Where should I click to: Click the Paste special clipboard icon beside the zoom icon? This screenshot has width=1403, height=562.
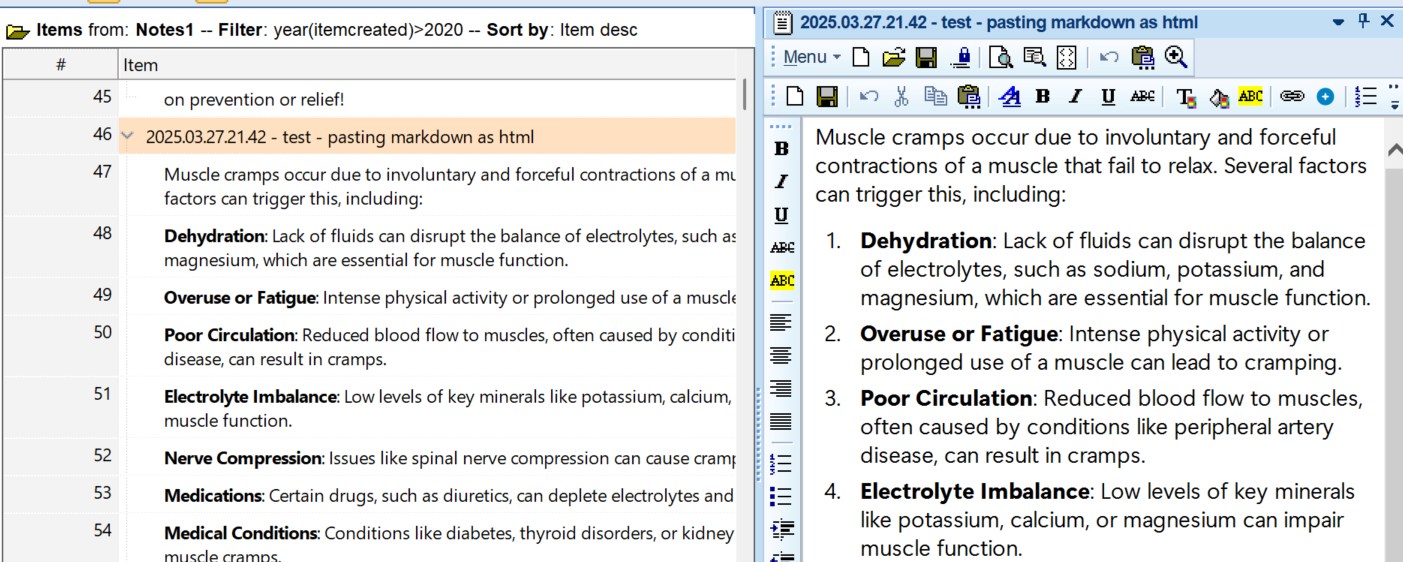pyautogui.click(x=1143, y=58)
